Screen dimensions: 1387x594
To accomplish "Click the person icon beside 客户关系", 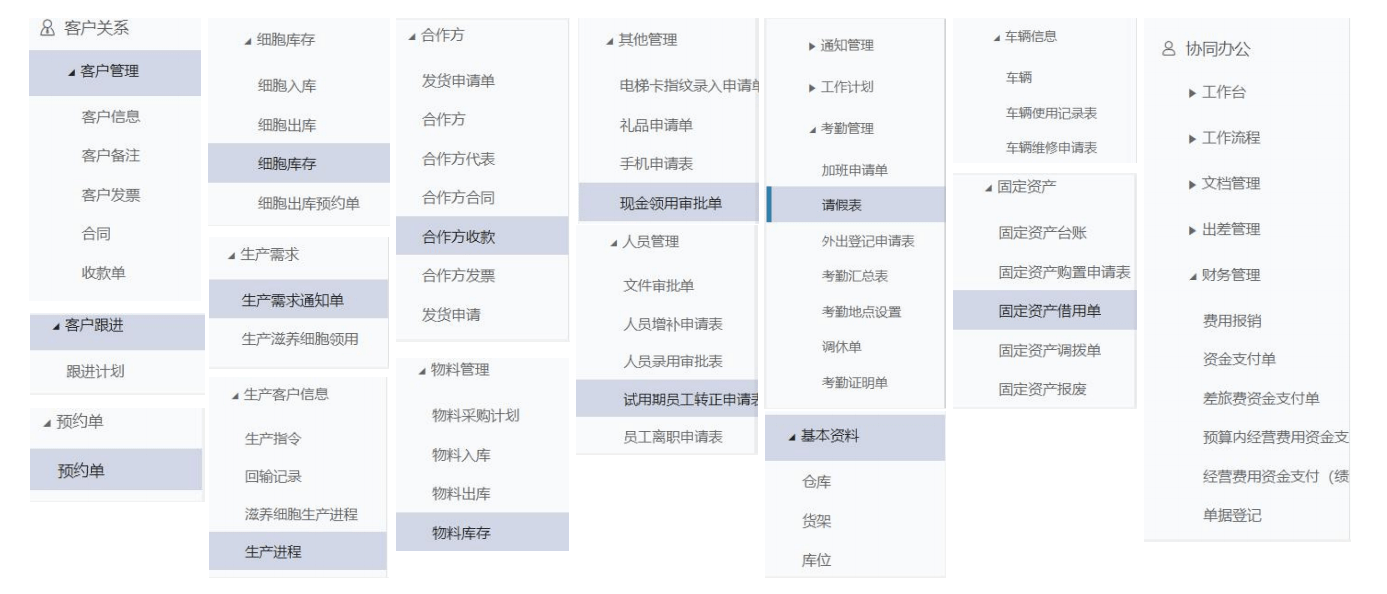I will (46, 28).
